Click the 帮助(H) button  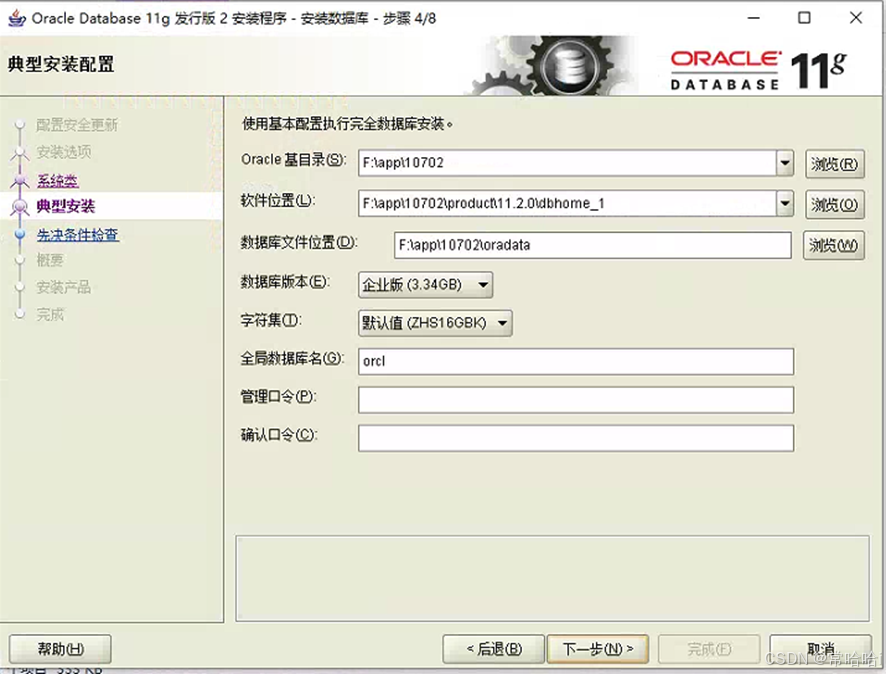point(60,649)
